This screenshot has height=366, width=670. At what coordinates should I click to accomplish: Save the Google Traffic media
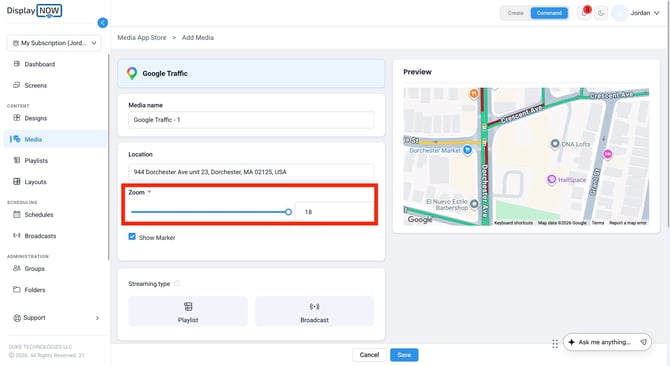[x=404, y=354]
